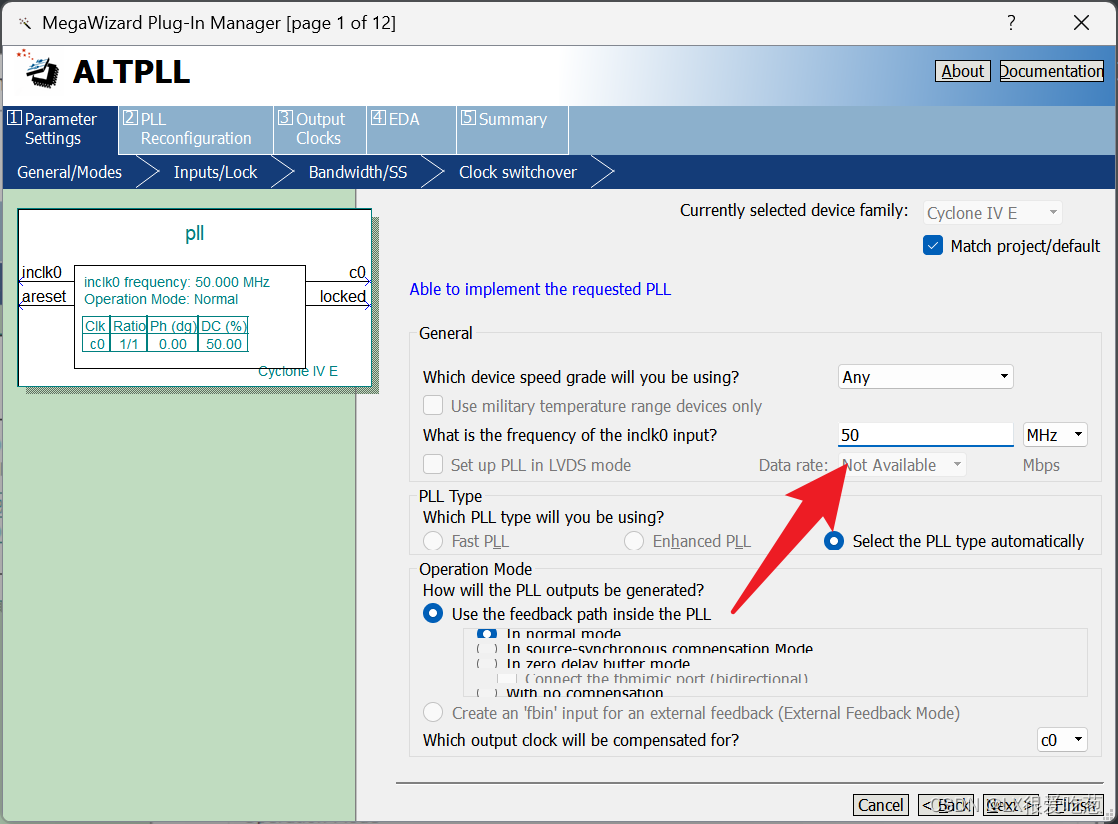Go to Clock switchover step
The width and height of the screenshot is (1118, 824).
click(518, 172)
